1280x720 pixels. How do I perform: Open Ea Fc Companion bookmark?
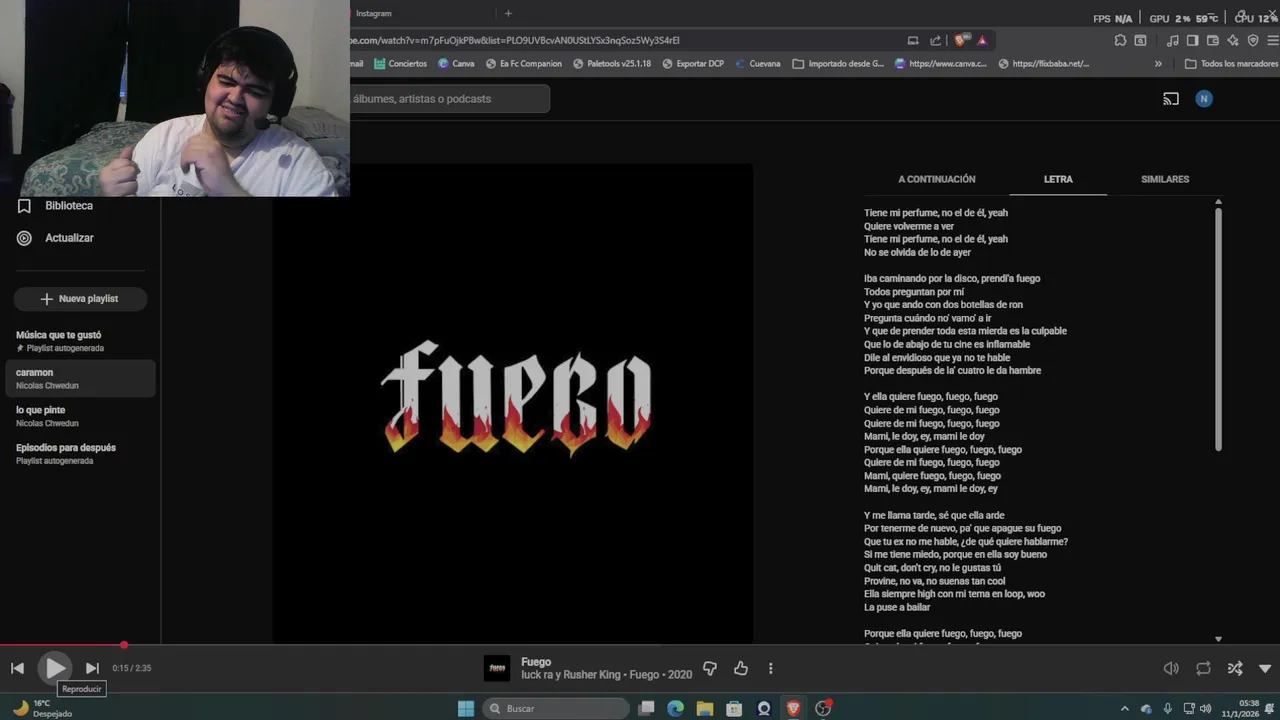[x=524, y=63]
